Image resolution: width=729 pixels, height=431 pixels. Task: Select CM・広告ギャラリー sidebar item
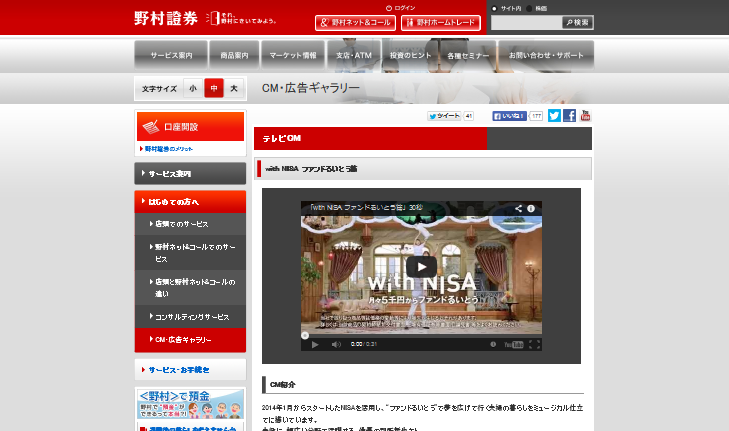click(190, 340)
